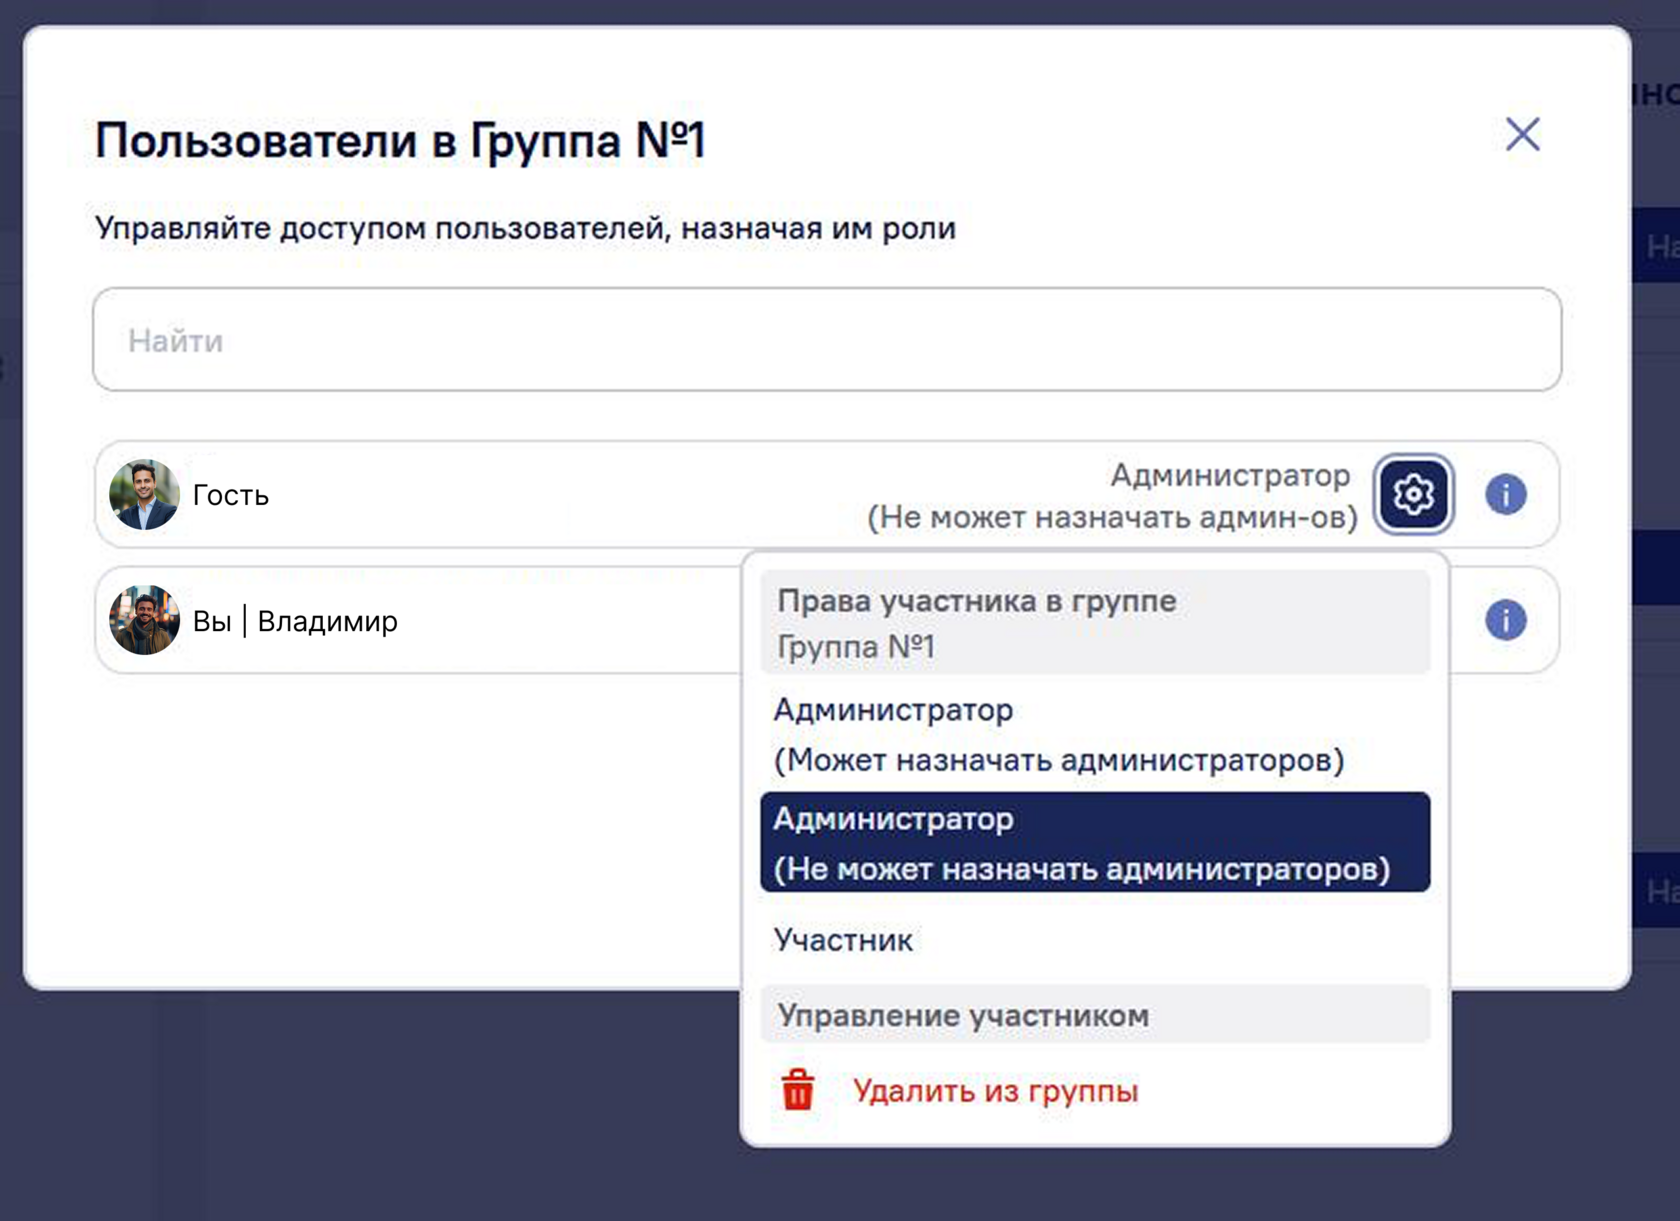This screenshot has width=1680, height=1221.
Task: Click the Вы | Владимир name
Action: tap(295, 621)
